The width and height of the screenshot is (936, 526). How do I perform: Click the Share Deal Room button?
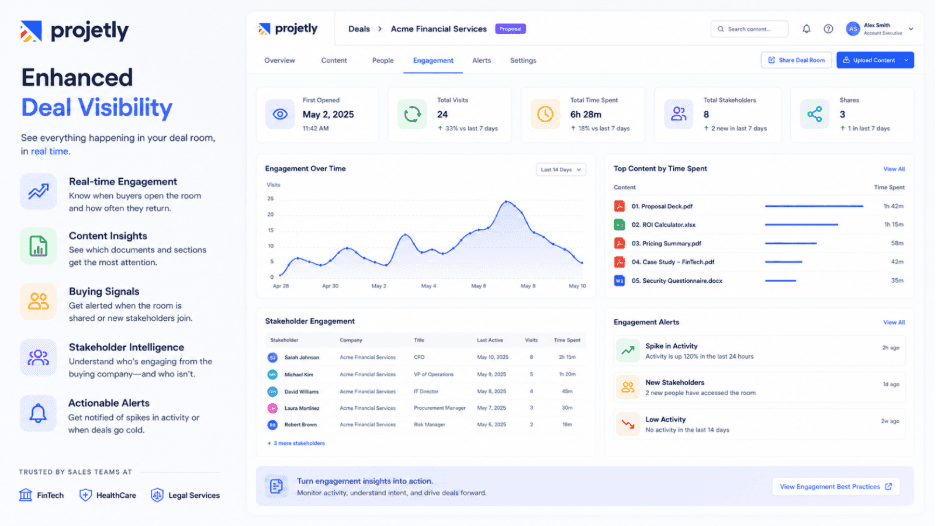[x=796, y=60]
